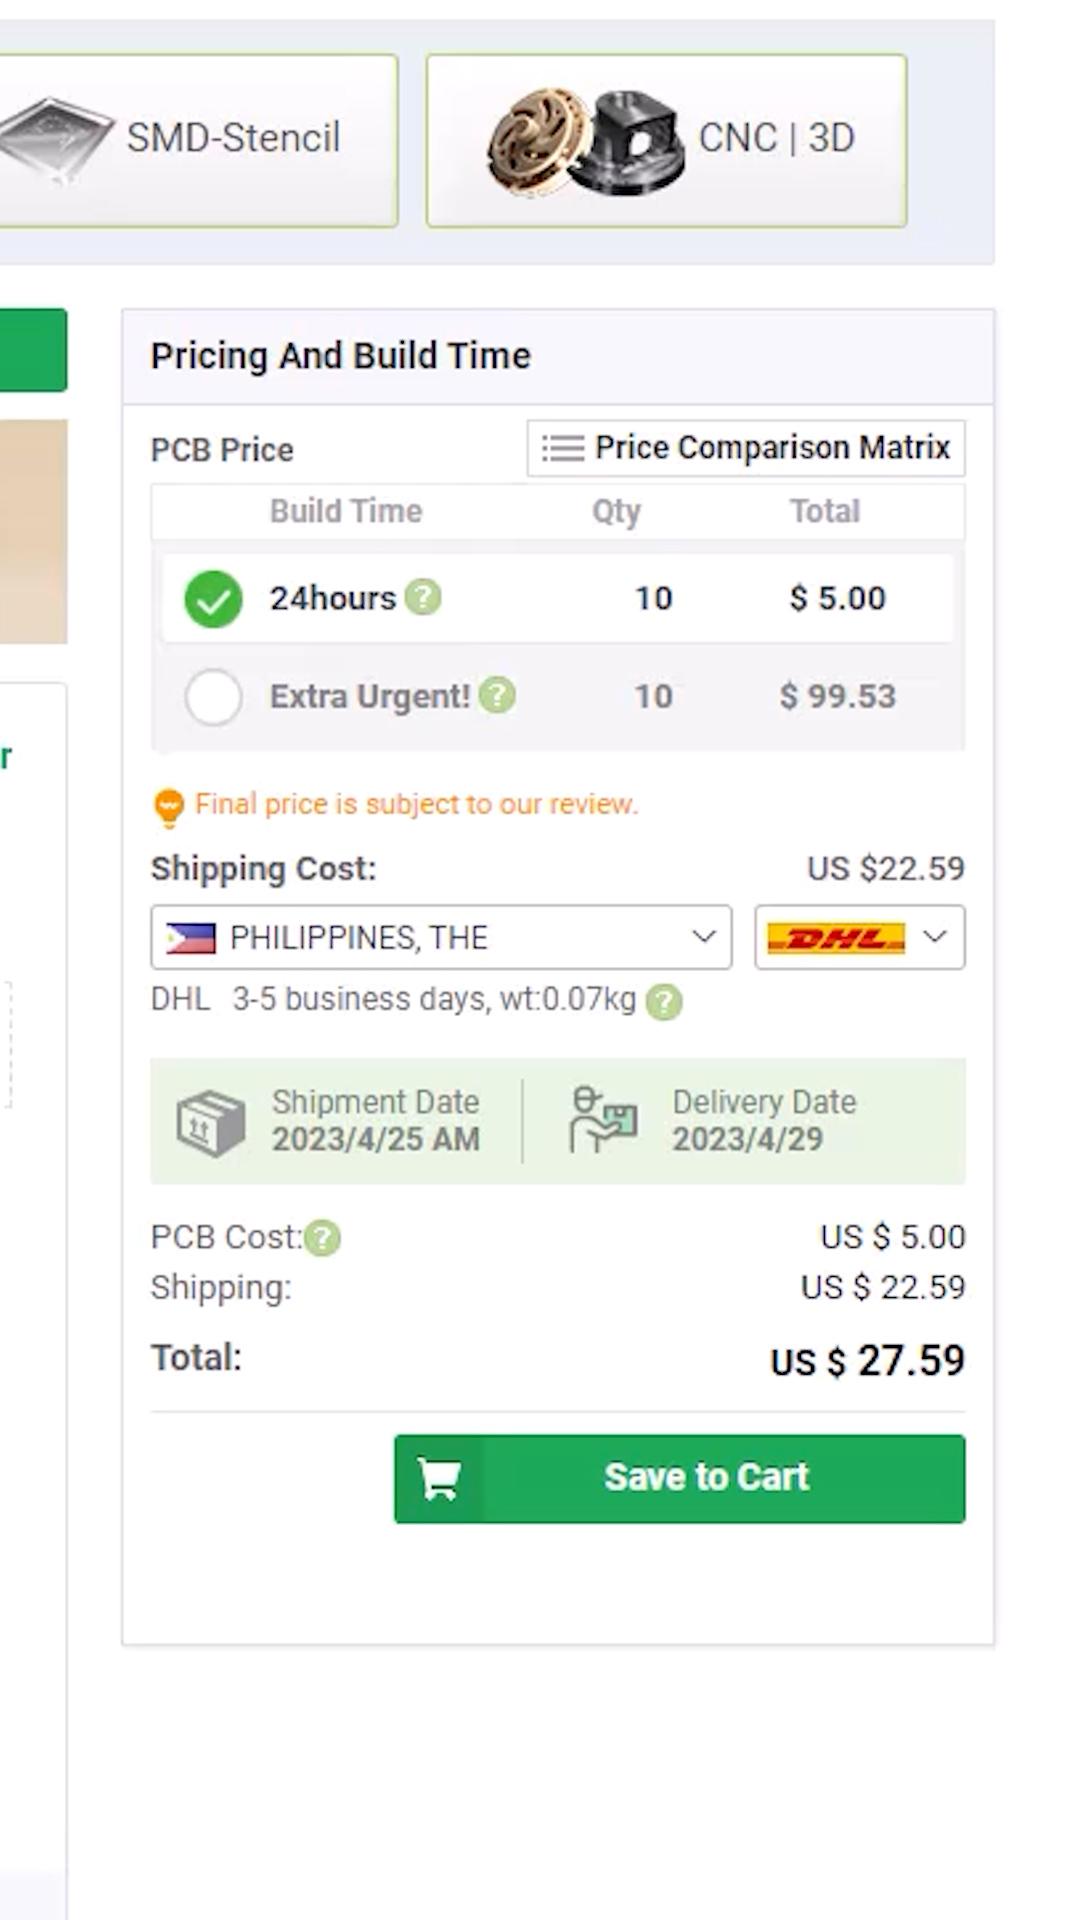Click help icon after shipping weight
1080x1920 pixels.
coord(664,1001)
